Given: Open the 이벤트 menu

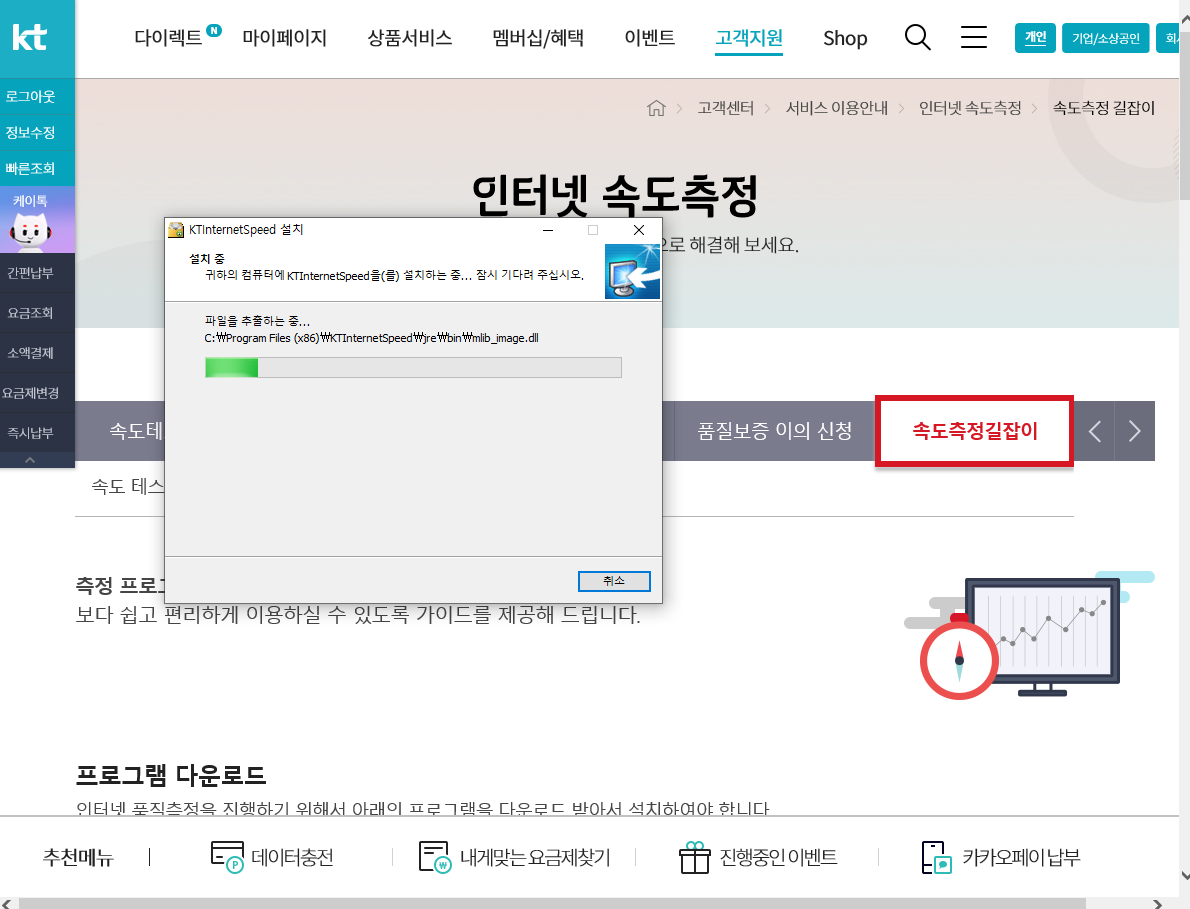Looking at the screenshot, I should point(650,37).
